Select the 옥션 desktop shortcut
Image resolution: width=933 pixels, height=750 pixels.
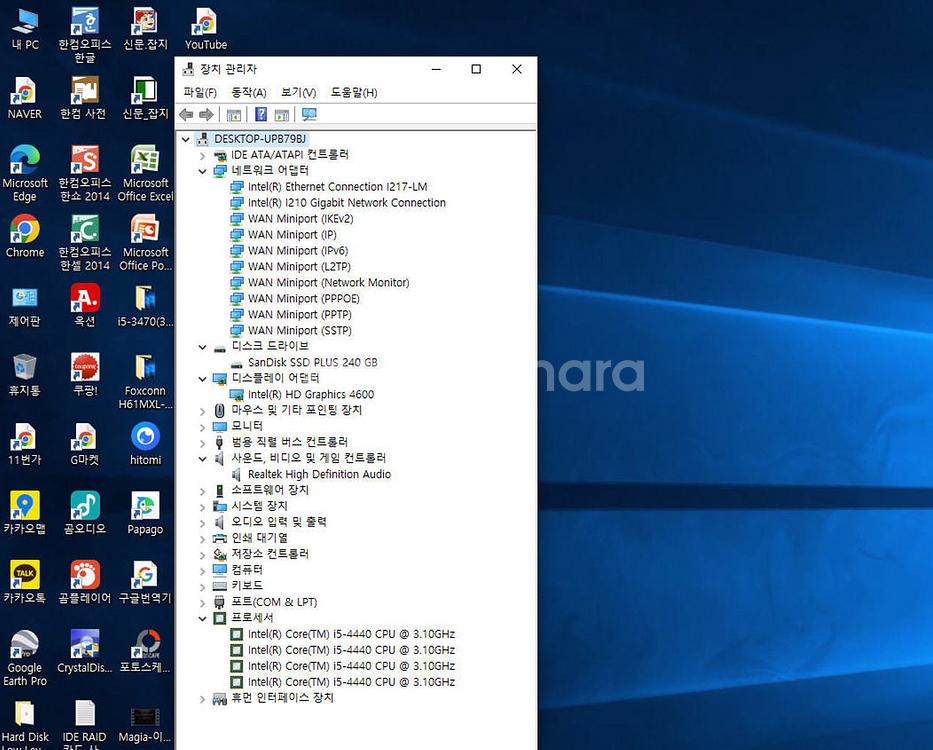[84, 307]
